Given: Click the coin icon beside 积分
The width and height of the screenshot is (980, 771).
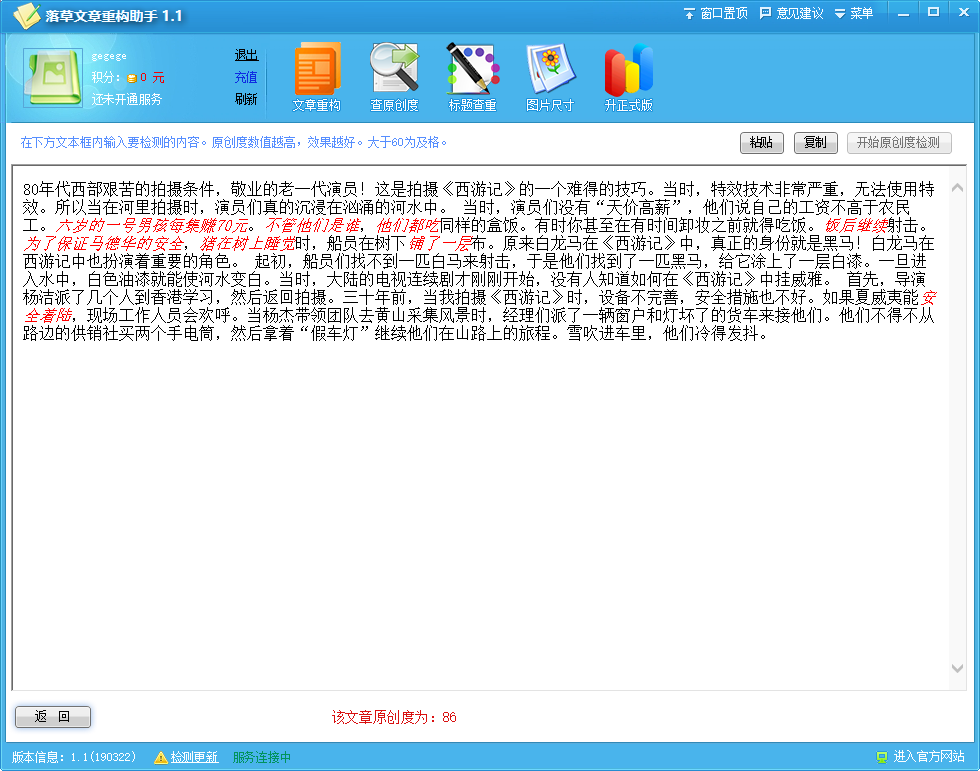Looking at the screenshot, I should pyautogui.click(x=132, y=78).
